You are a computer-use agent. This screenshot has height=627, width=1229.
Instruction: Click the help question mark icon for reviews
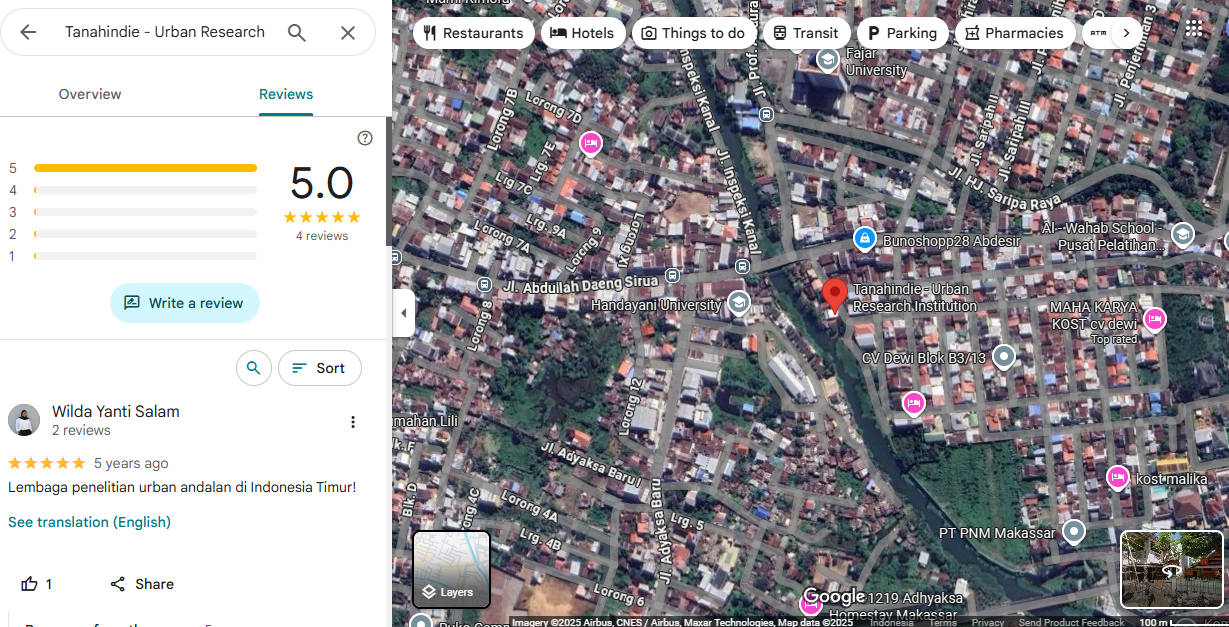pos(365,138)
